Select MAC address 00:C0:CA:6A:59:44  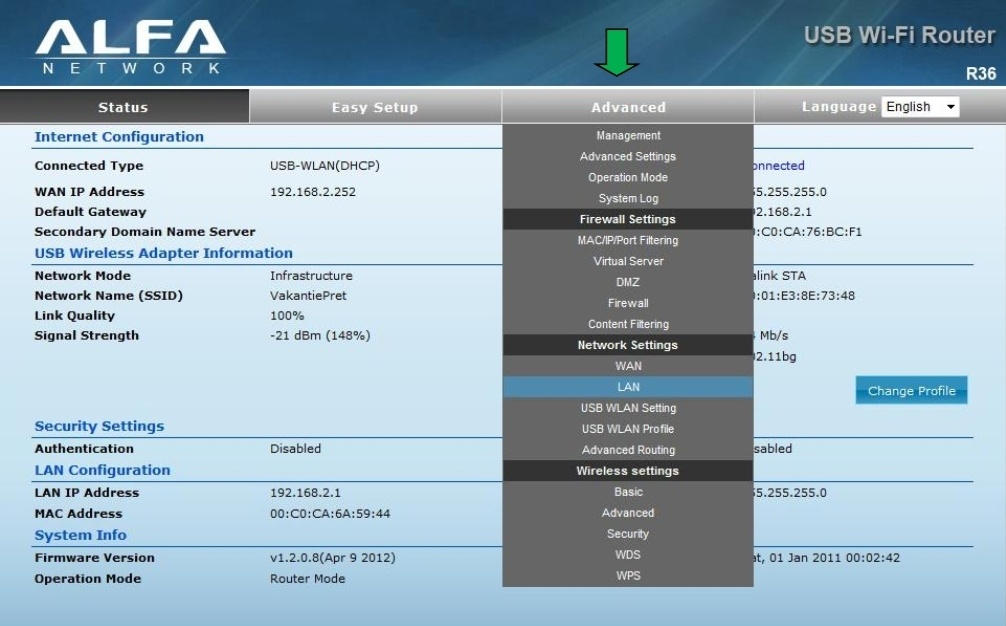[330, 513]
